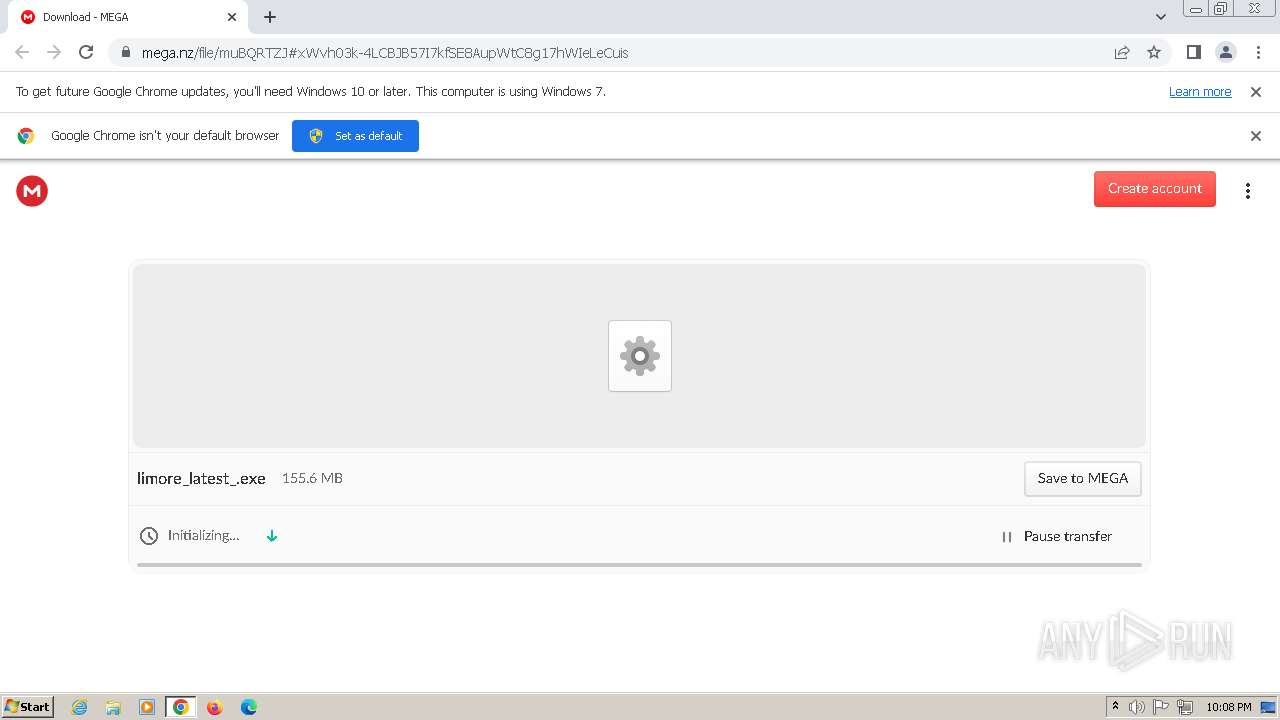
Task: Switch to Chrome in taskbar
Action: 181,707
